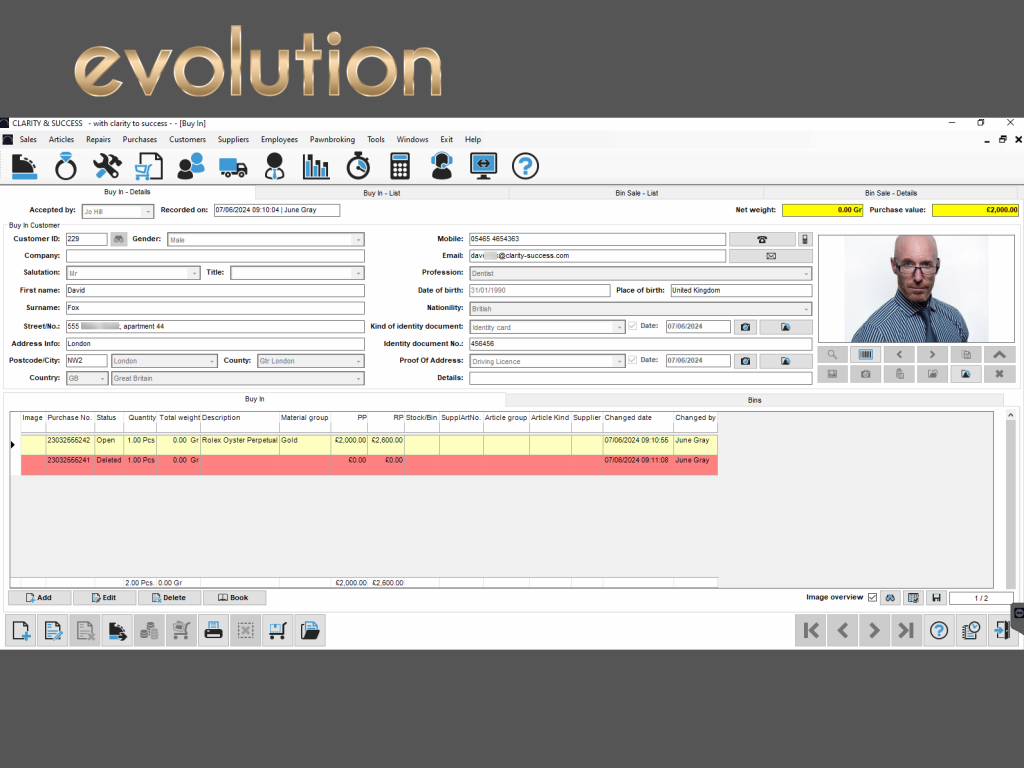Switch to Bin Sale - List tab
Screen dimensions: 1024x768
(x=636, y=193)
